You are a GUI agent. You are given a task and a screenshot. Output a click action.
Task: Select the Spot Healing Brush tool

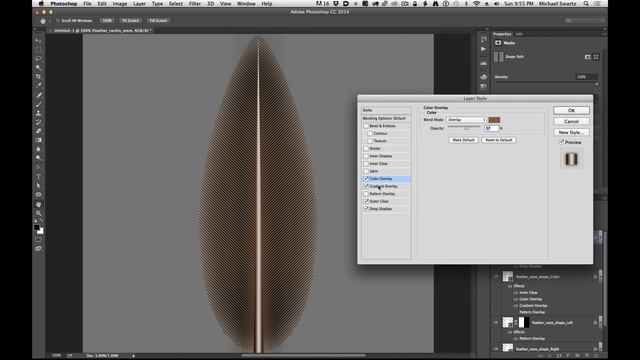tap(38, 95)
